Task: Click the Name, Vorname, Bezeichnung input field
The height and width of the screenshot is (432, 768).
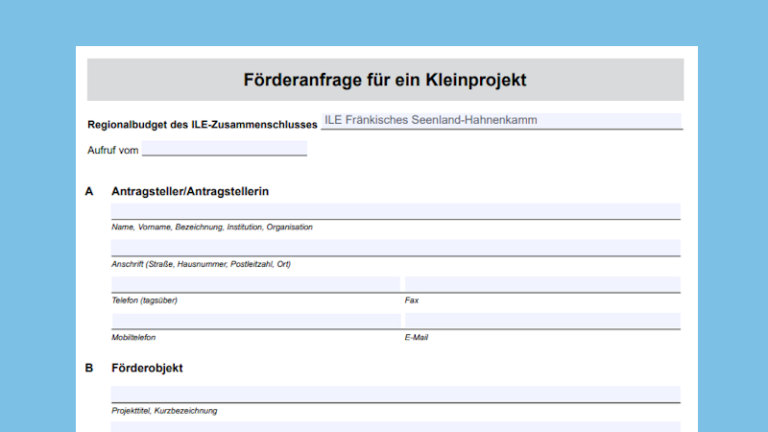Action: coord(396,211)
